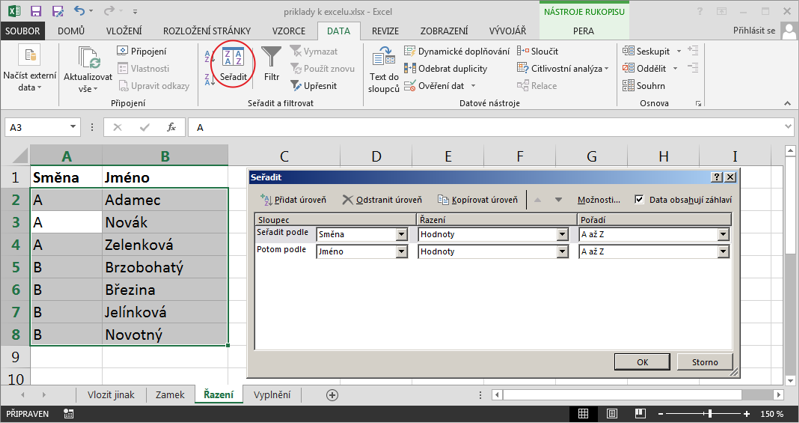The width and height of the screenshot is (799, 423).
Task: Click the Save icon in quick access toolbar
Action: [x=36, y=11]
